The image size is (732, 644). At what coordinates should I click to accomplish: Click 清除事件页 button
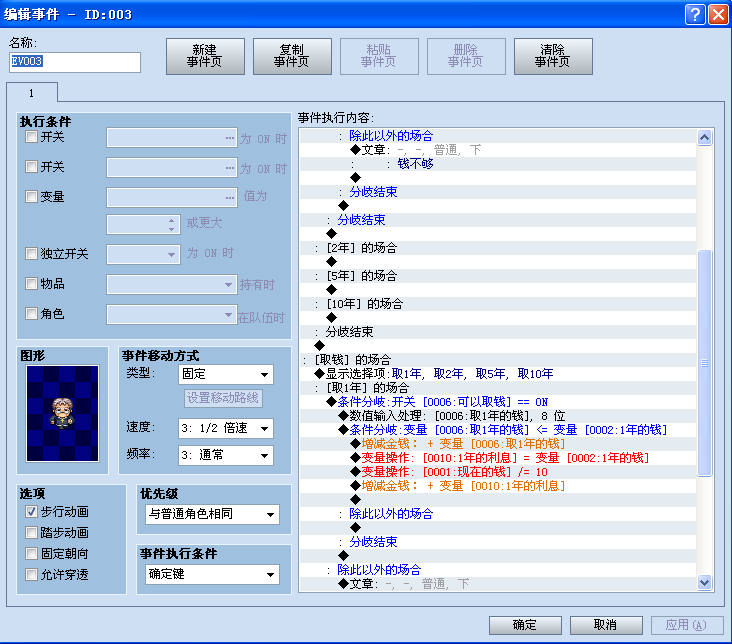(x=553, y=57)
